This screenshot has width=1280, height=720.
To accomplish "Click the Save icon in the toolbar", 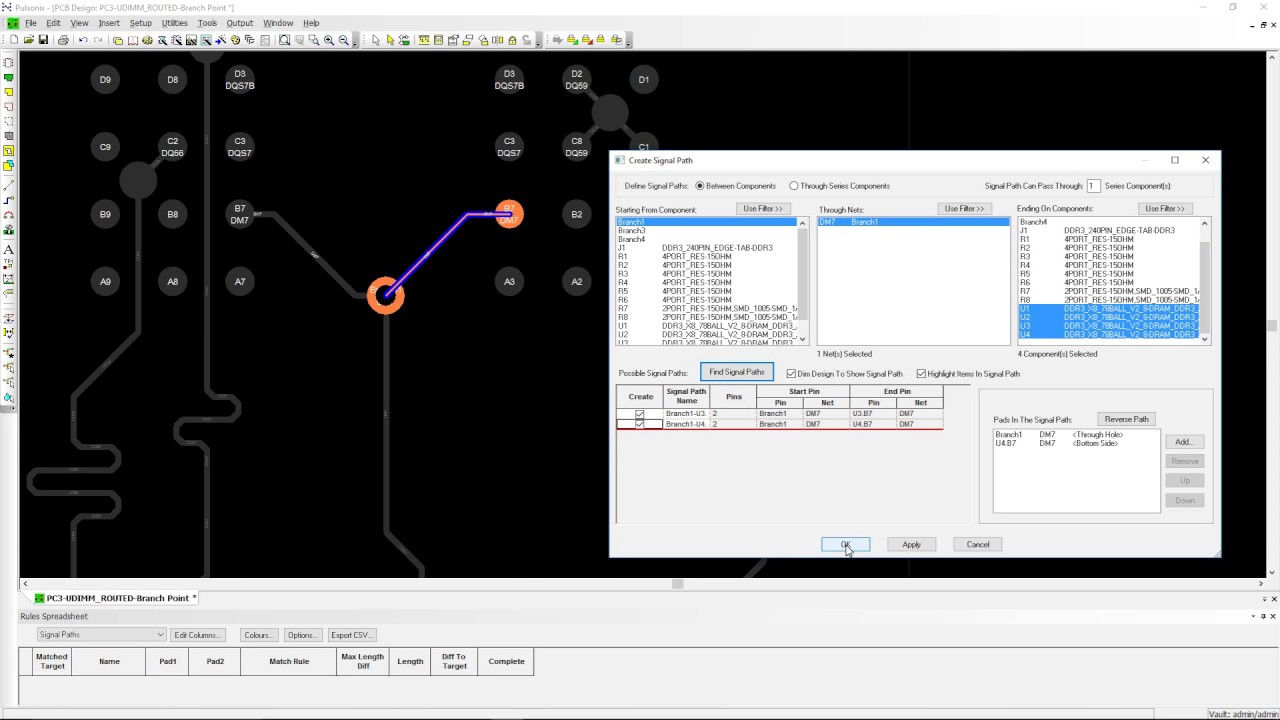I will 43,40.
